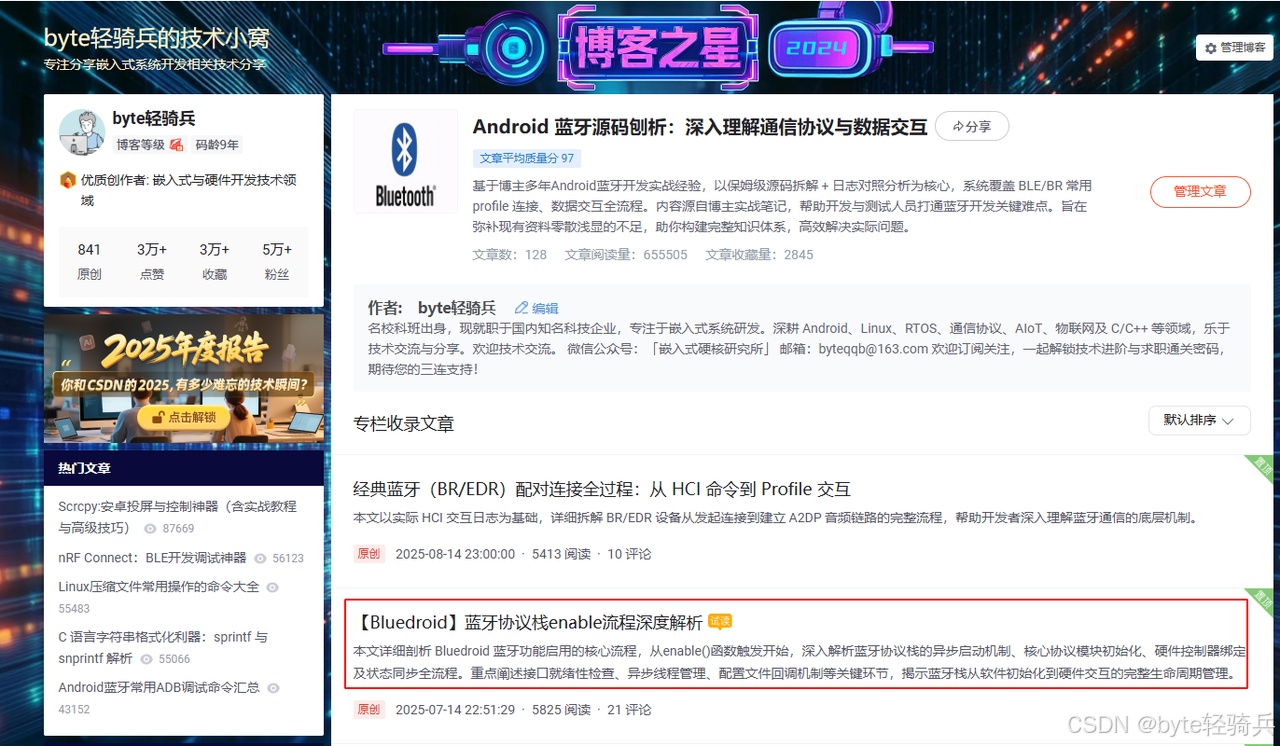Open the blog title byte轻骑兵的技术小窝
Screen dimensions: 1280x746
[x=156, y=39]
